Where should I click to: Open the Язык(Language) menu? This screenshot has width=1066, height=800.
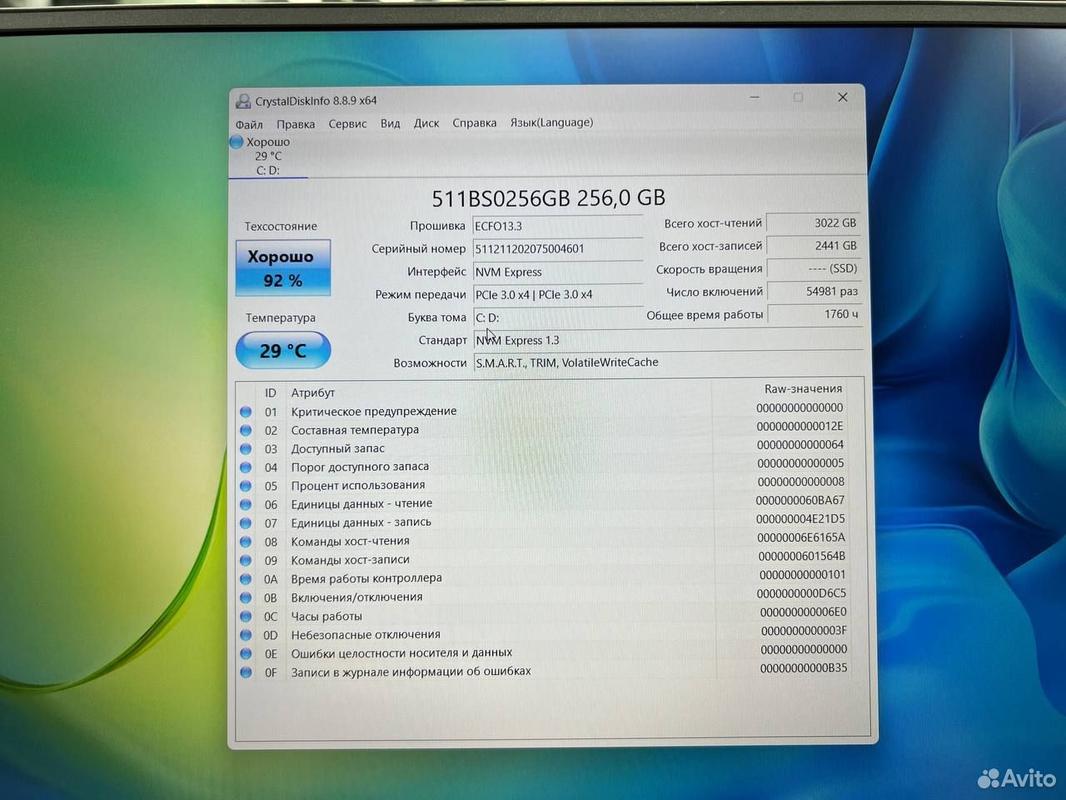551,122
